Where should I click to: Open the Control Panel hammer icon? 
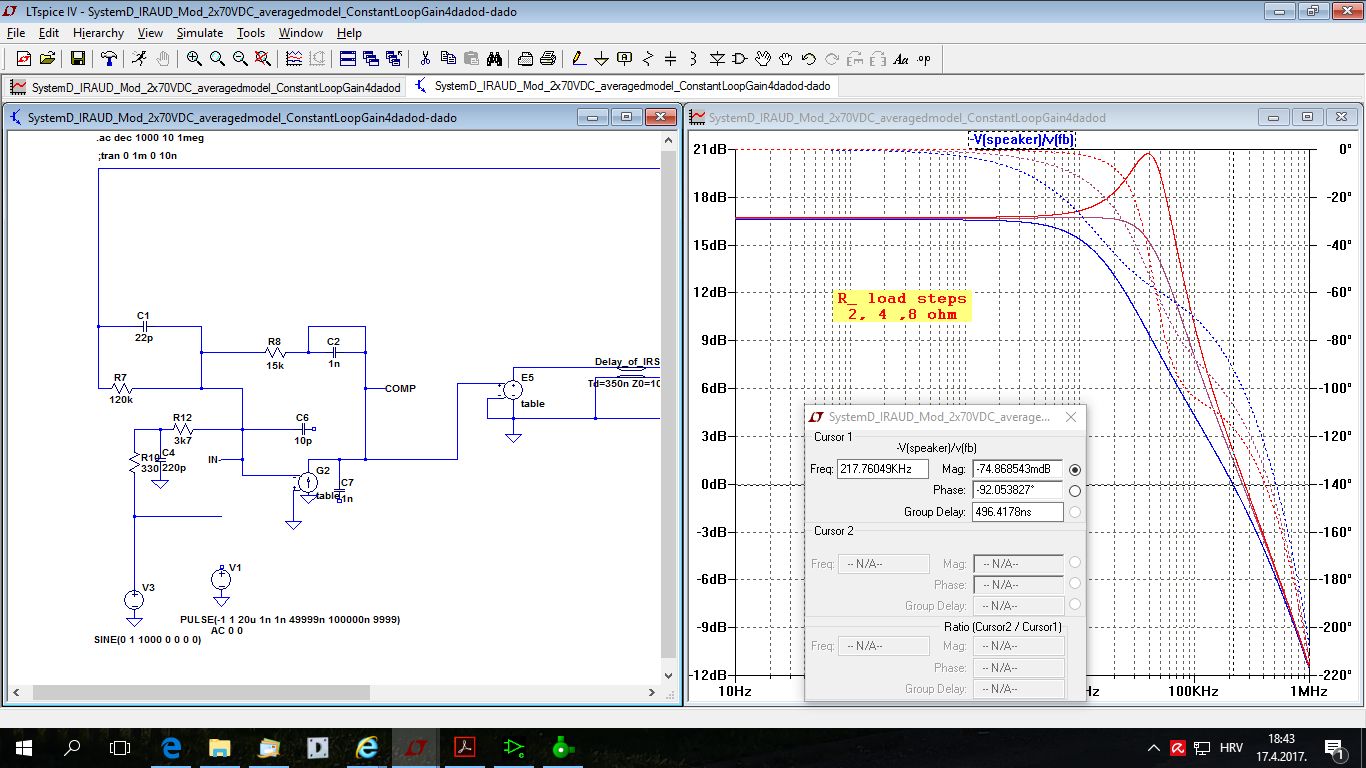click(108, 59)
